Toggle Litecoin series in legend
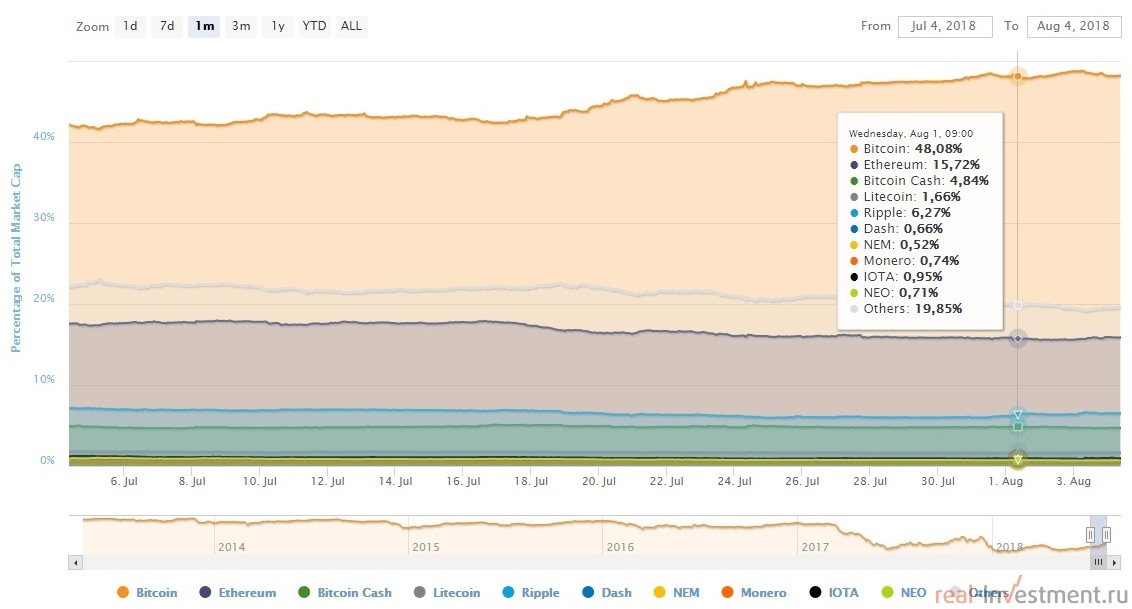This screenshot has height=609, width=1132. (x=447, y=592)
